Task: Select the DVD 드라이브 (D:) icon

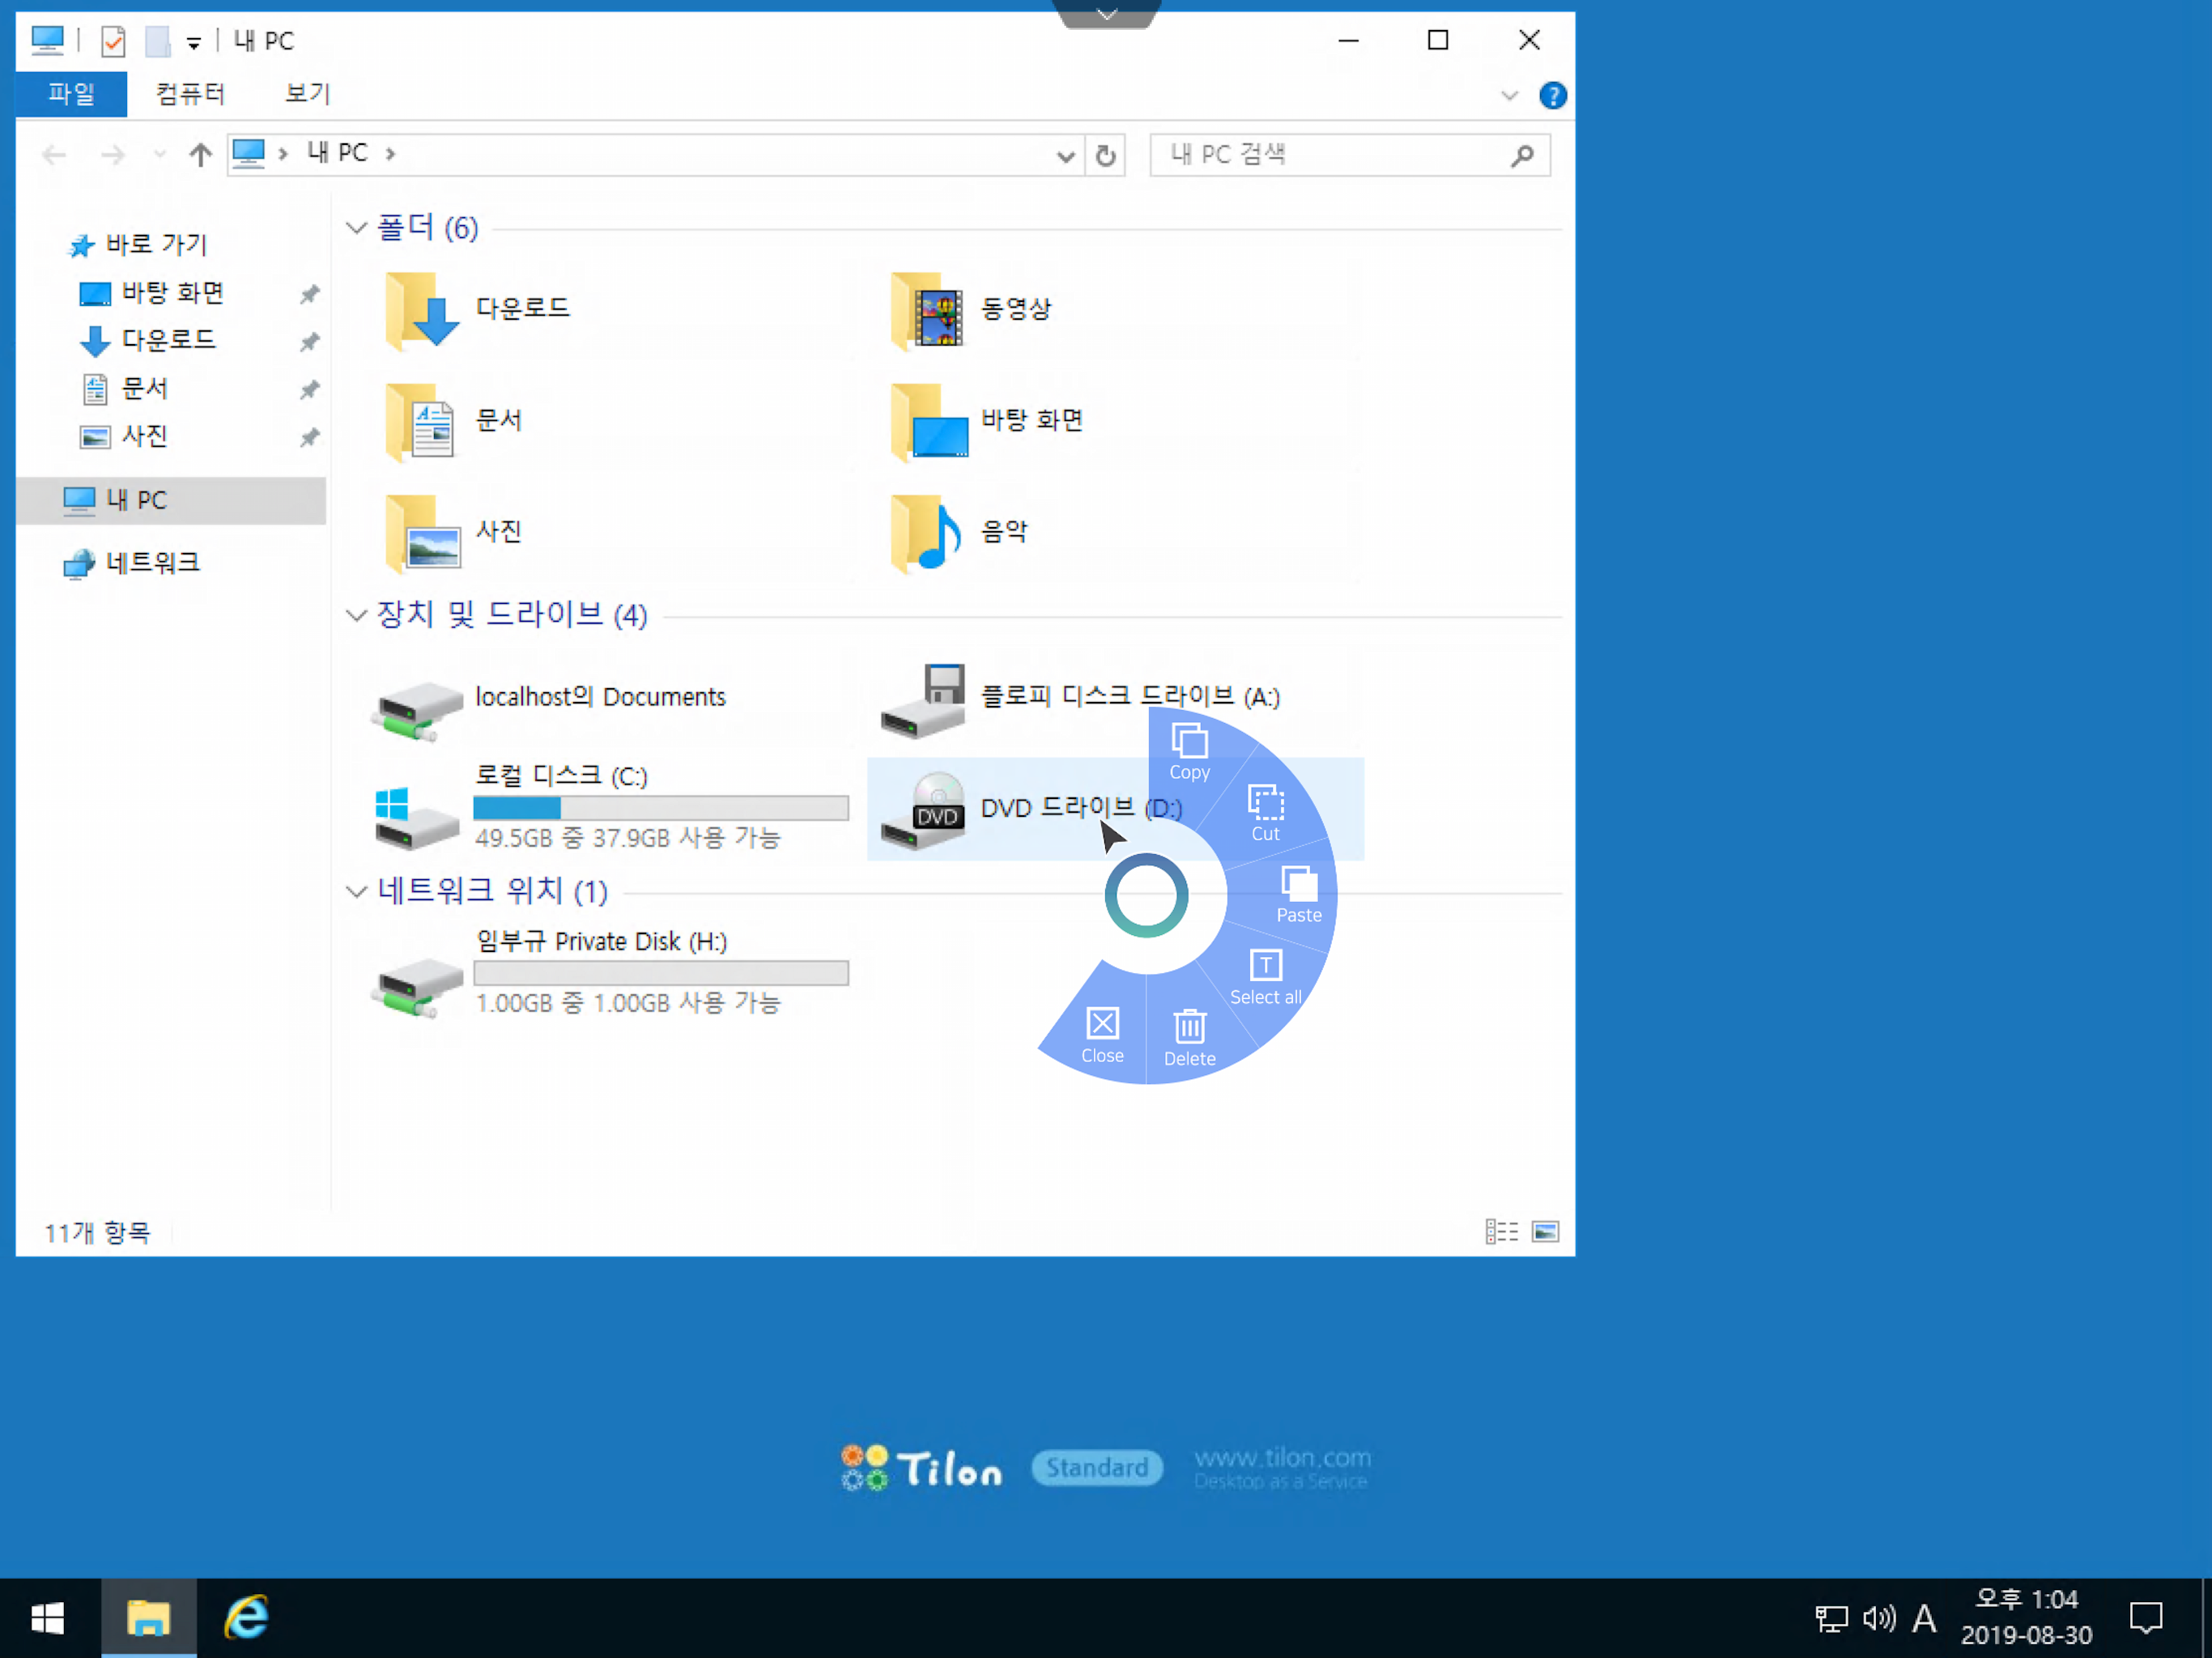Action: click(924, 812)
